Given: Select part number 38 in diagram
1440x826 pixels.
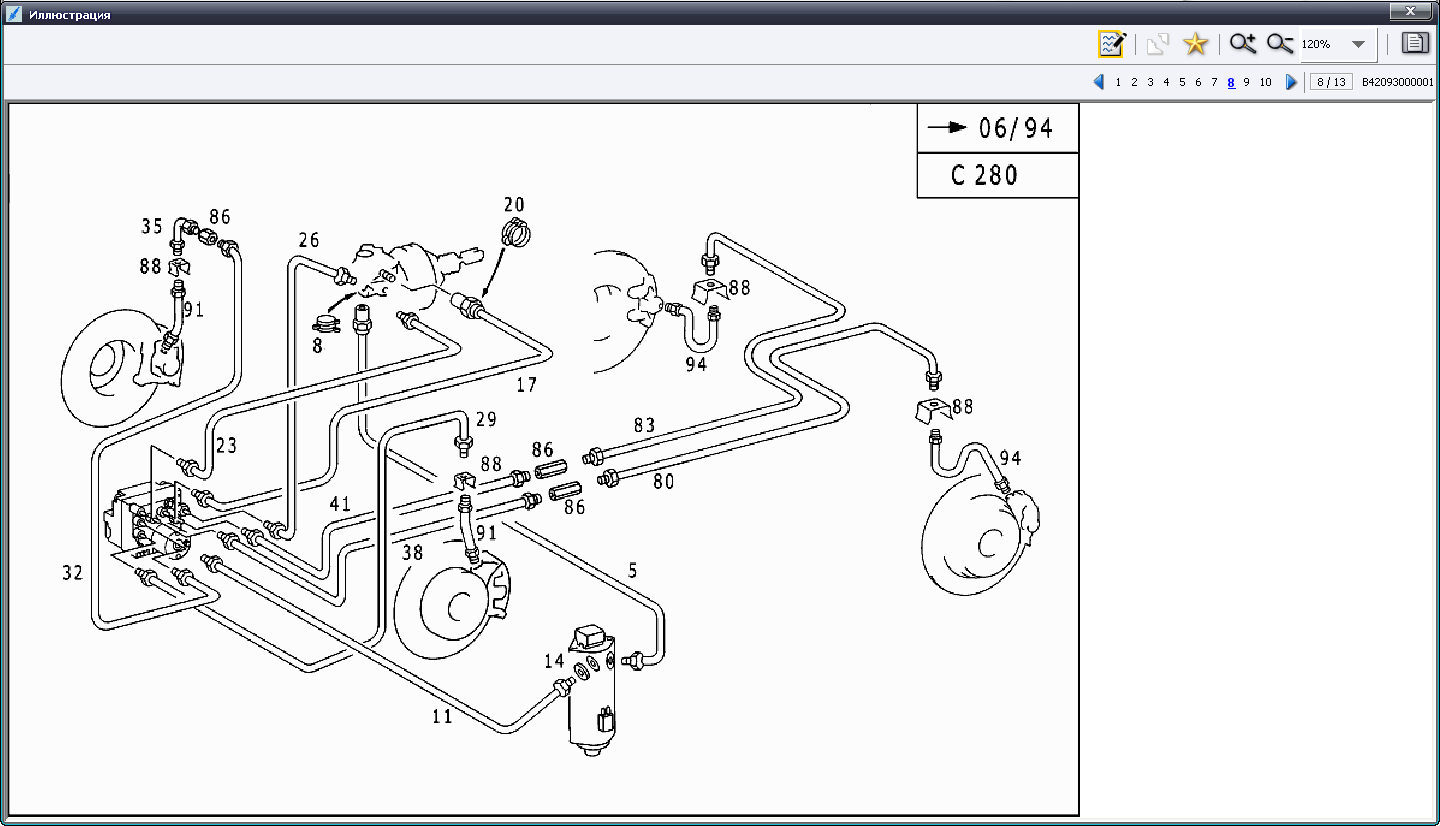Looking at the screenshot, I should coord(412,552).
